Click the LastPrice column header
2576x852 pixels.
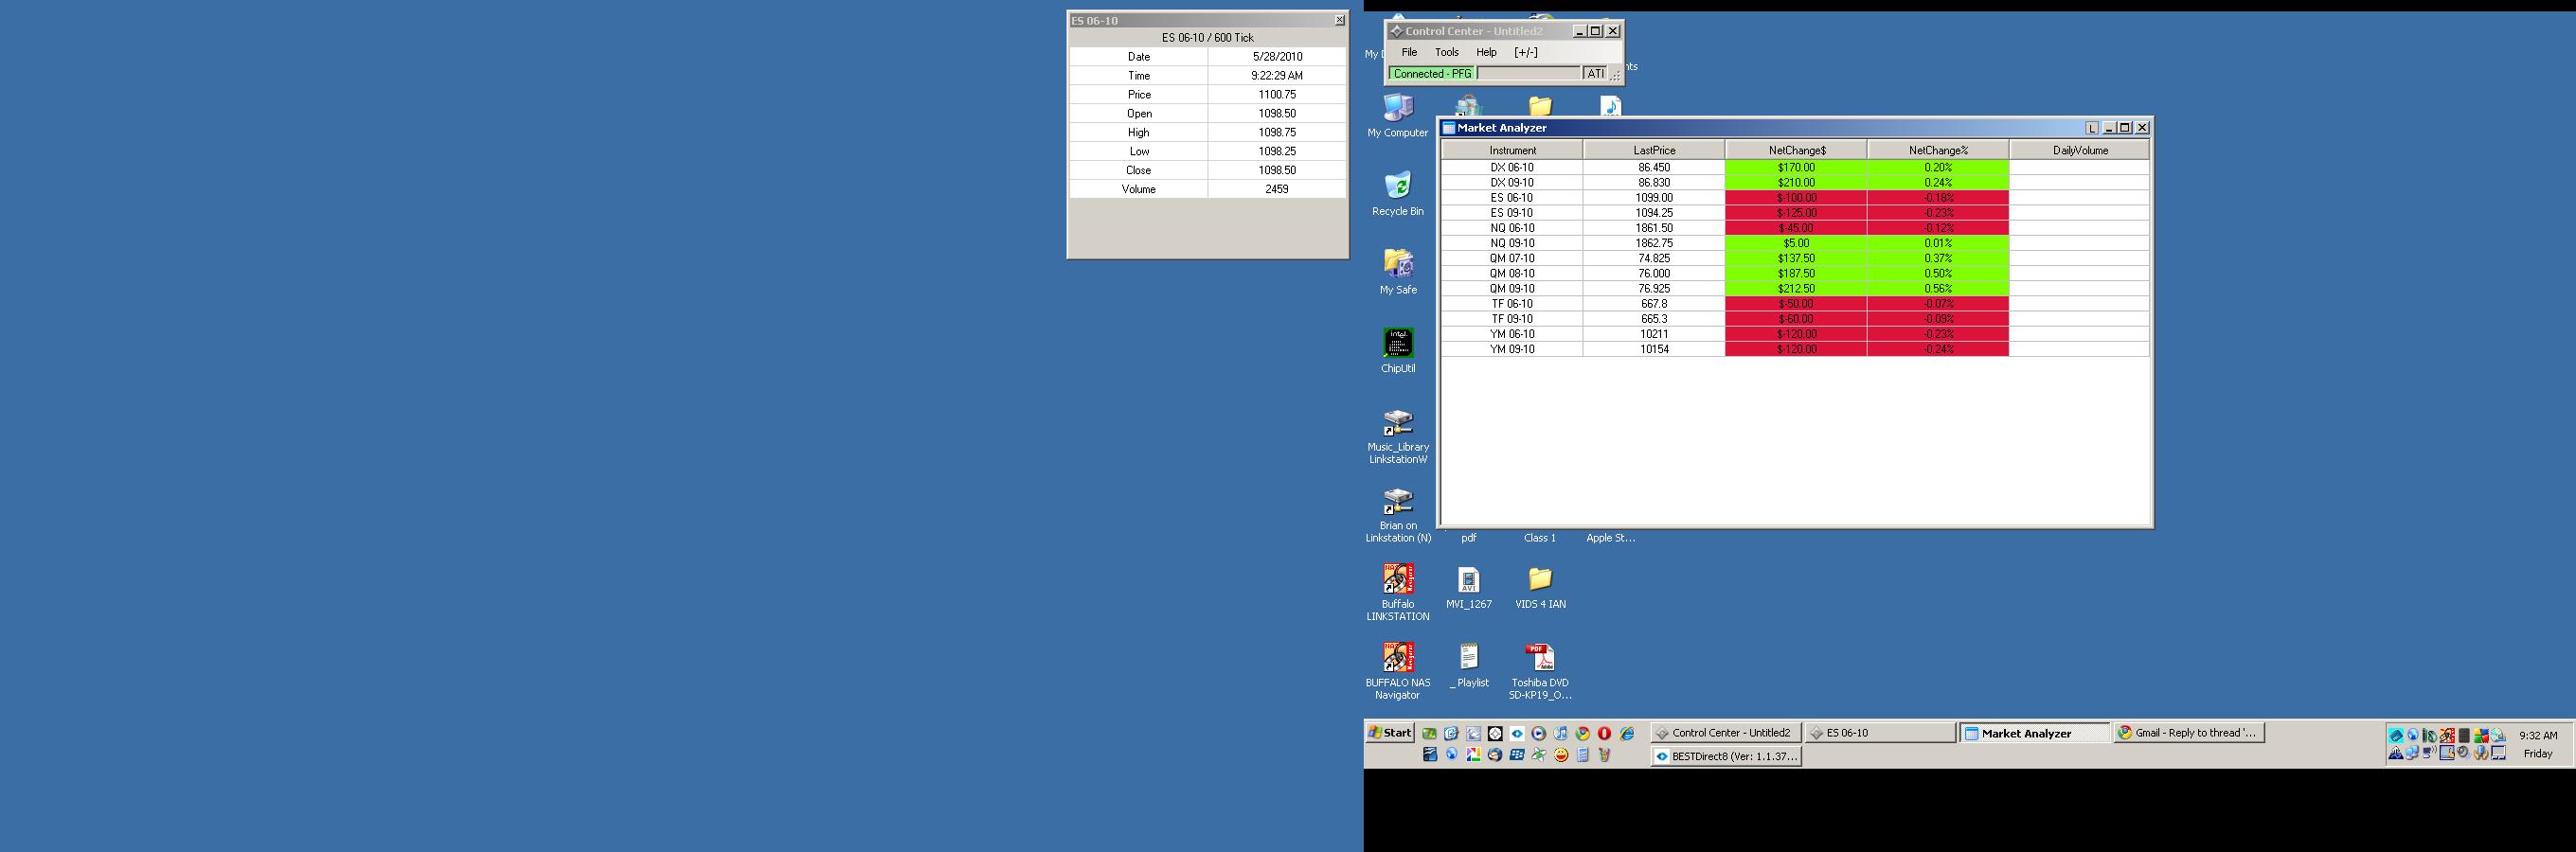click(x=1653, y=150)
